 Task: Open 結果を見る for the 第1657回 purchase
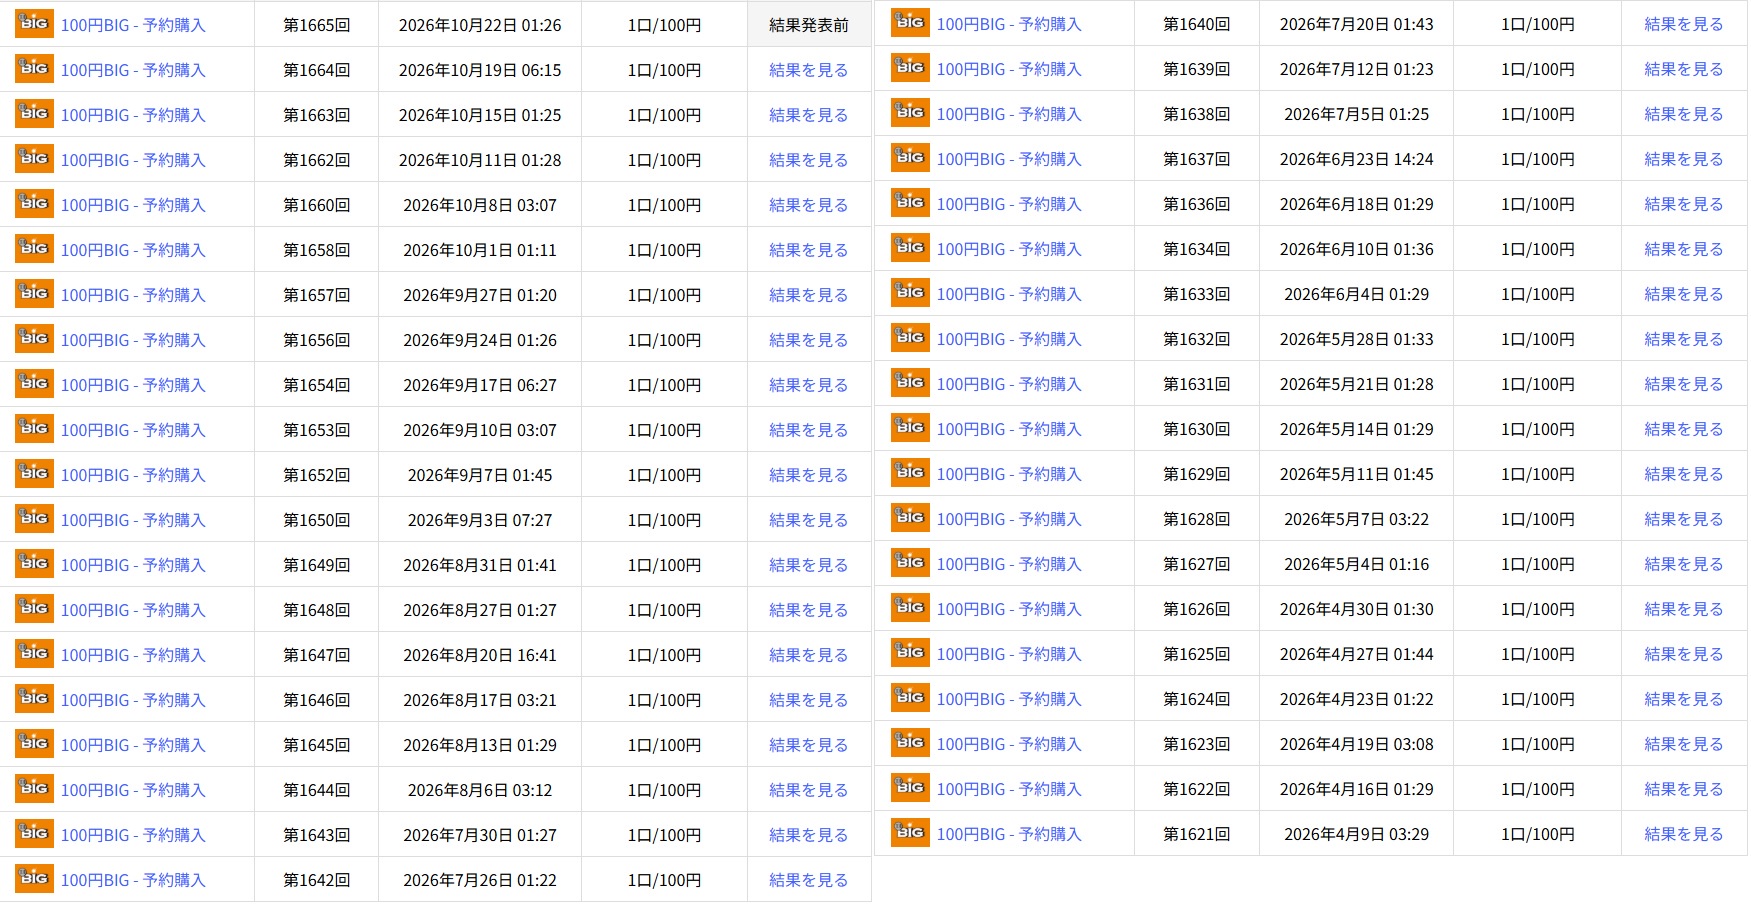[x=809, y=295]
